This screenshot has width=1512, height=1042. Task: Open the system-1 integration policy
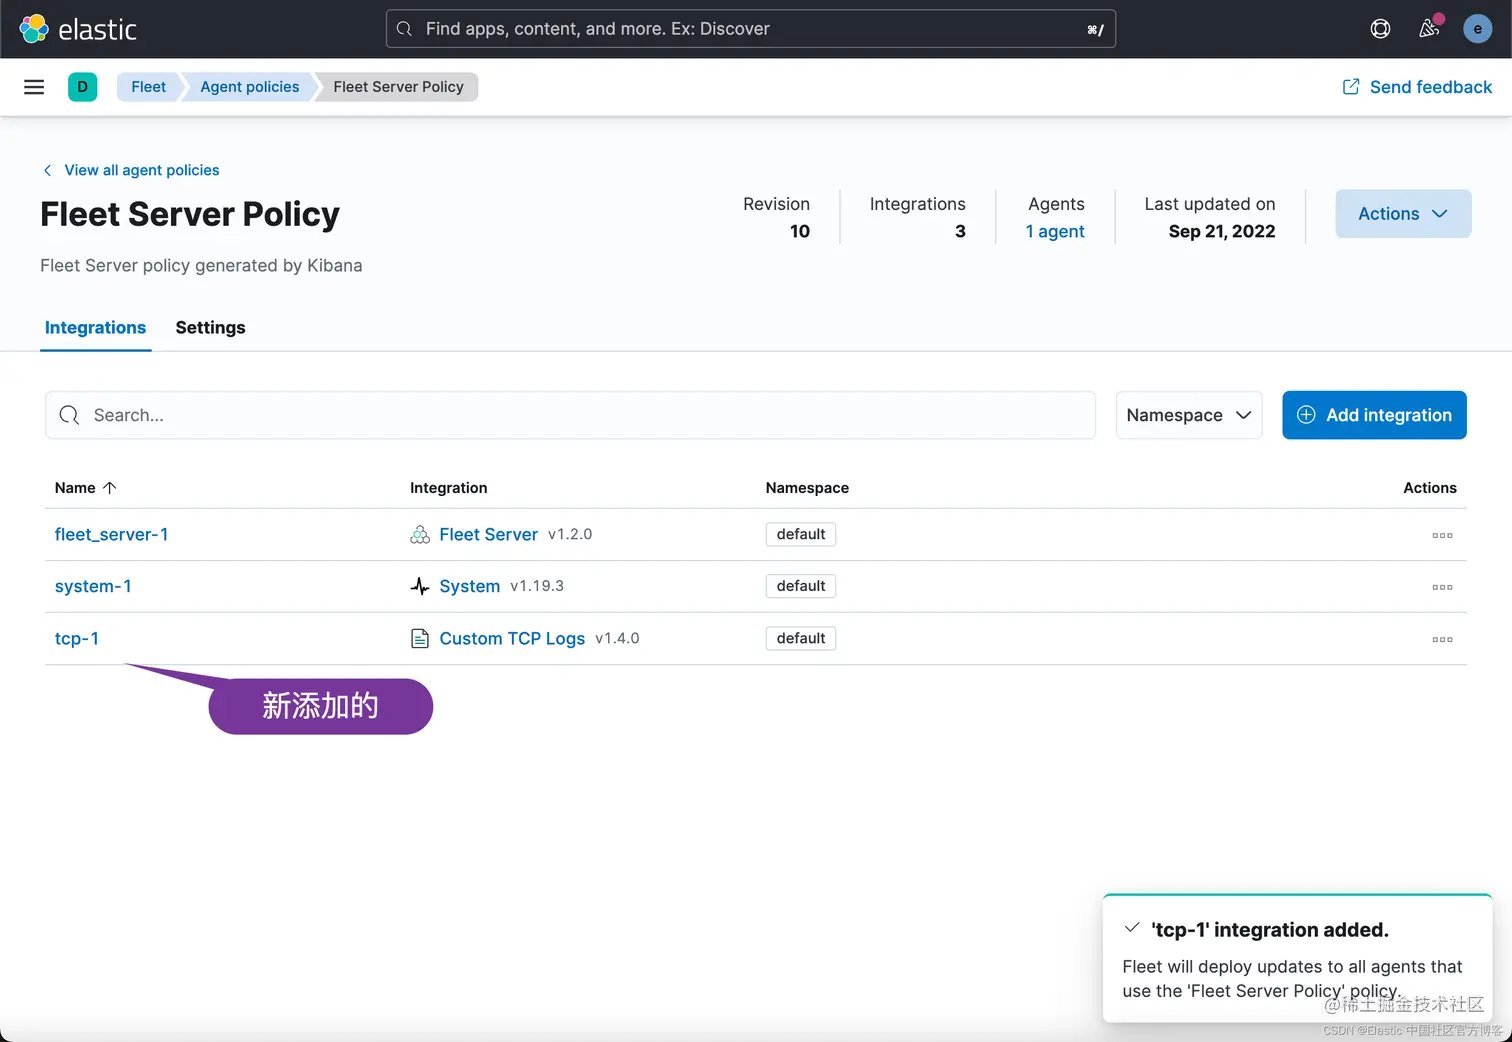pyautogui.click(x=93, y=587)
